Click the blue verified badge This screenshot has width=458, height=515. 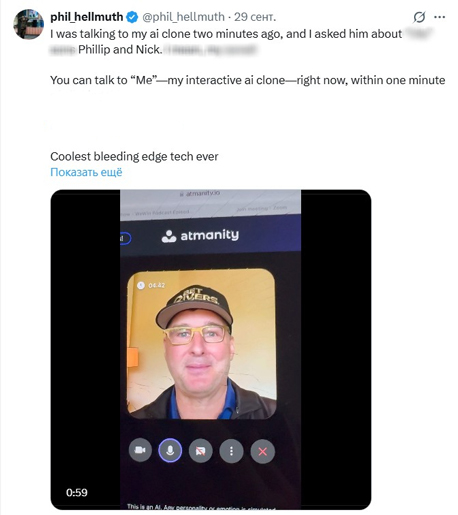[x=132, y=17]
